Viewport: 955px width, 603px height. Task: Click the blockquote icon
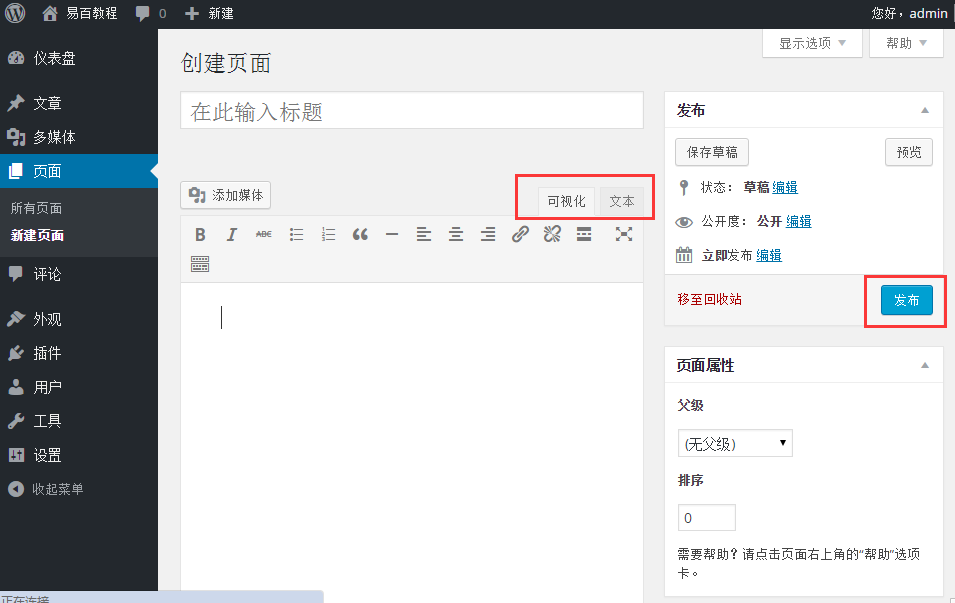pos(360,234)
